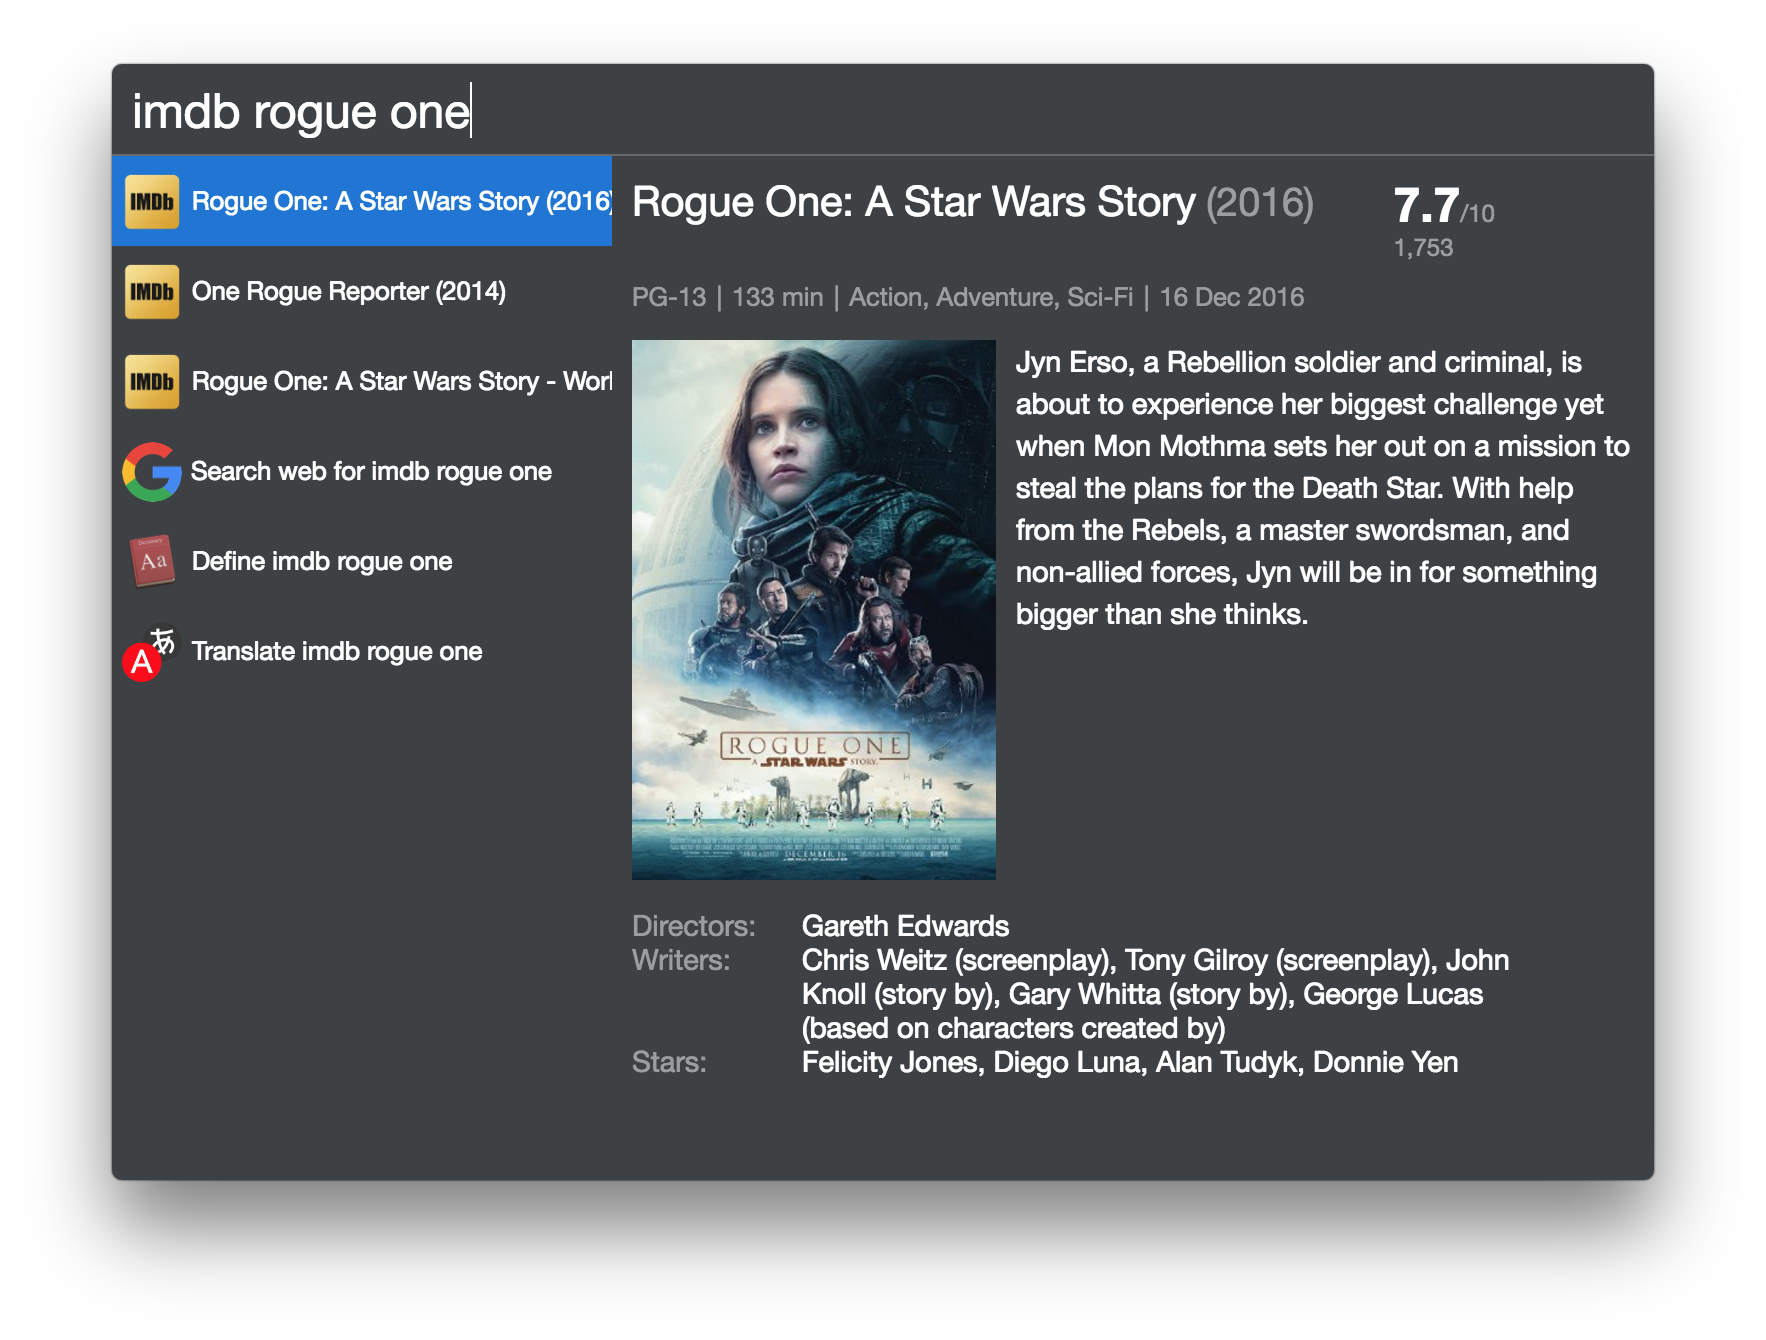Click the 133 min runtime text
The width and height of the screenshot is (1766, 1340).
pyautogui.click(x=778, y=297)
